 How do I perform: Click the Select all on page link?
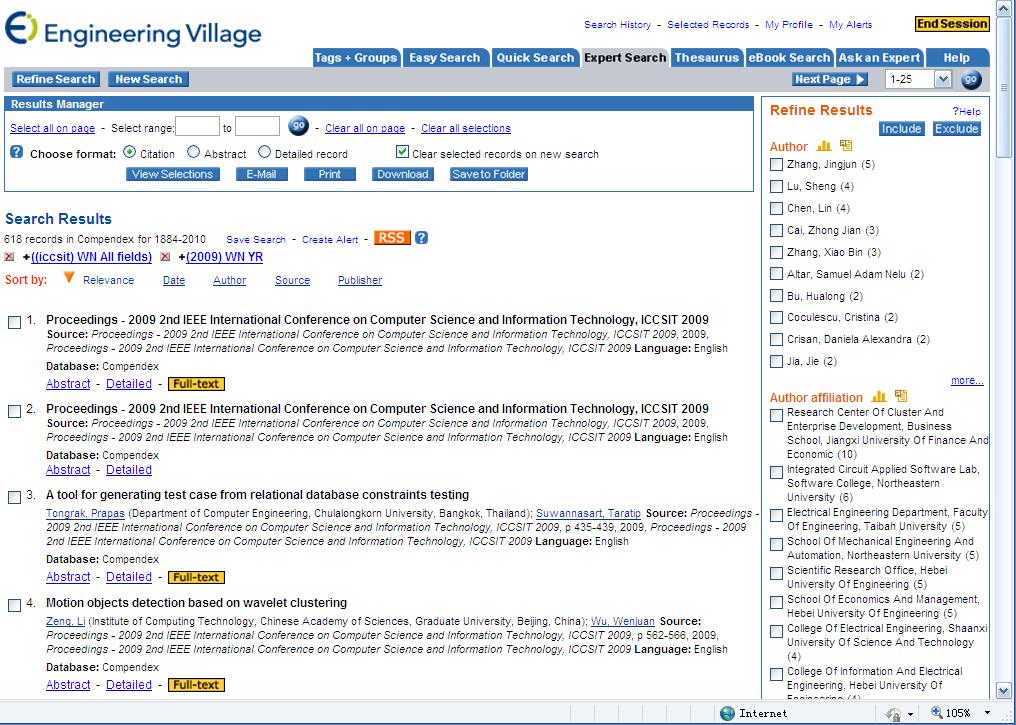click(x=52, y=128)
